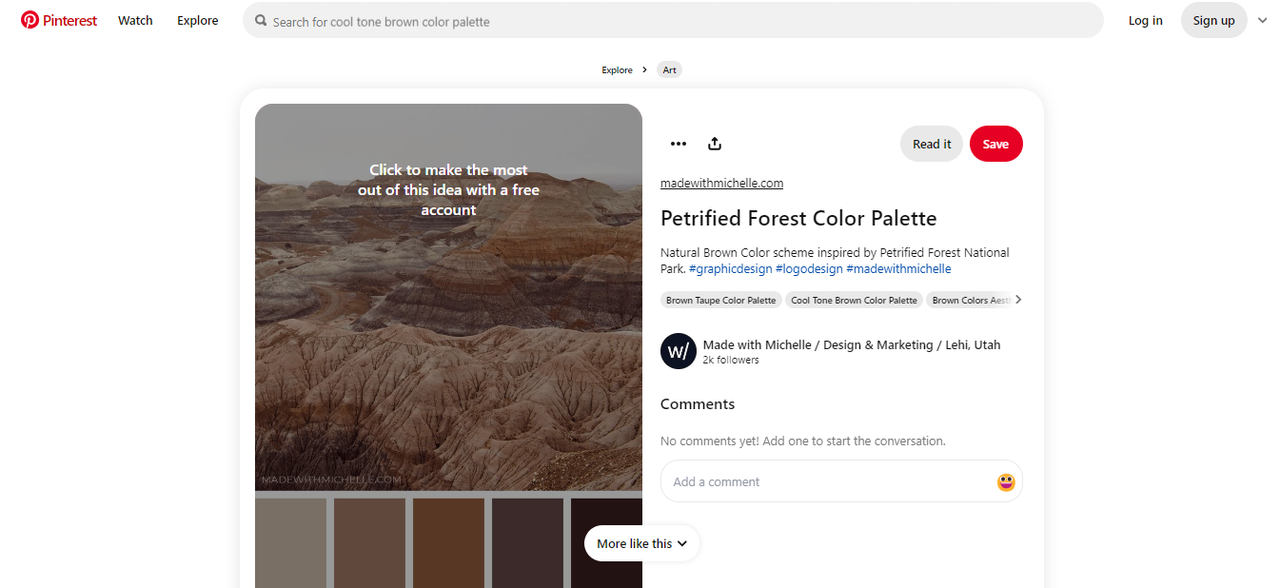Select the Cool Tone Brown Color Palette tag
Image resolution: width=1280 pixels, height=588 pixels.
point(854,300)
